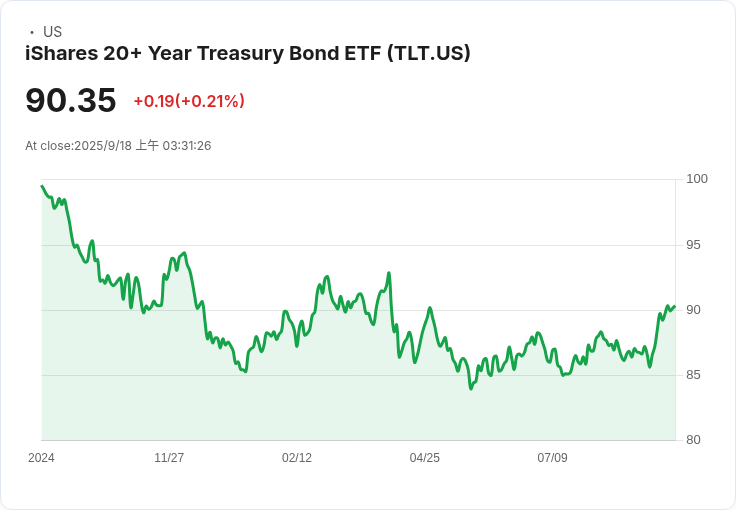Click the 85 y-axis label
The image size is (736, 510).
[693, 375]
